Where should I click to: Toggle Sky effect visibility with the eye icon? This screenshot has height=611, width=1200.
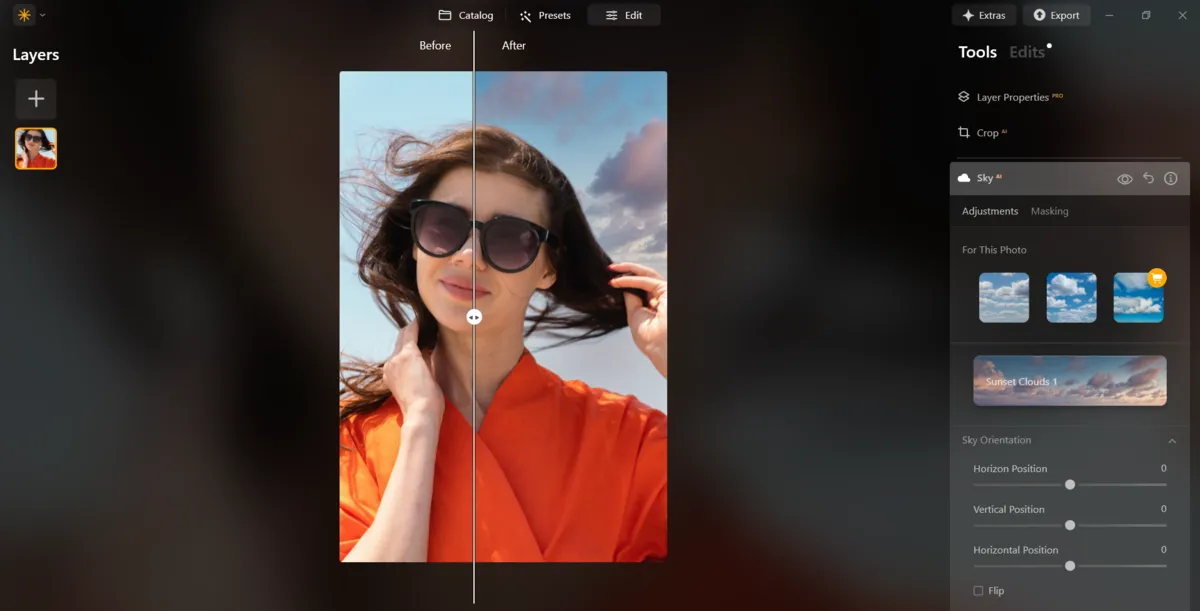[1124, 177]
